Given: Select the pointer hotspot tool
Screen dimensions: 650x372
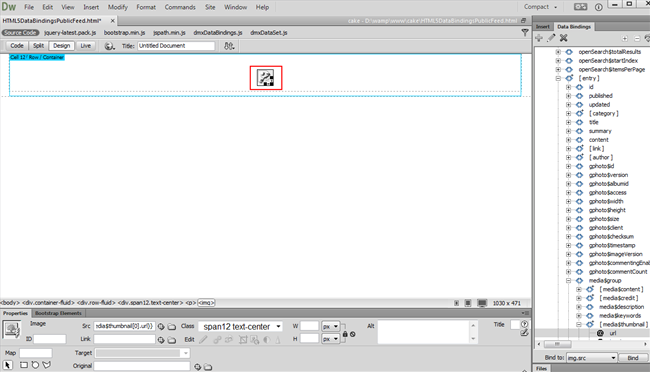Looking at the screenshot, I should (7, 365).
